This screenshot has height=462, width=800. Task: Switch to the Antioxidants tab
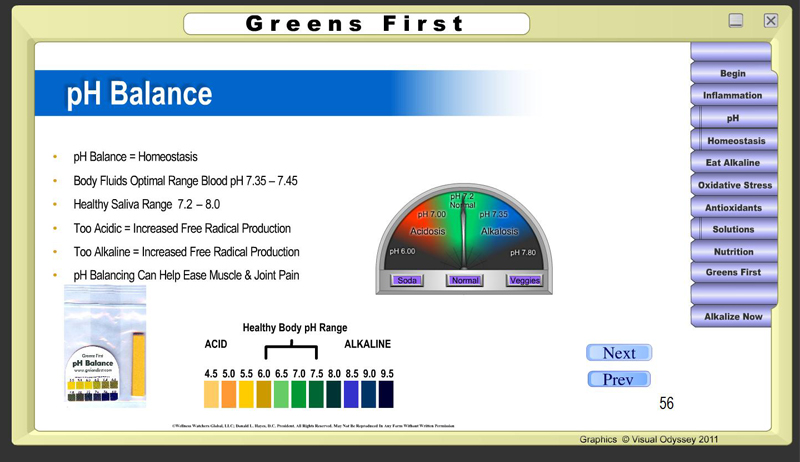732,208
